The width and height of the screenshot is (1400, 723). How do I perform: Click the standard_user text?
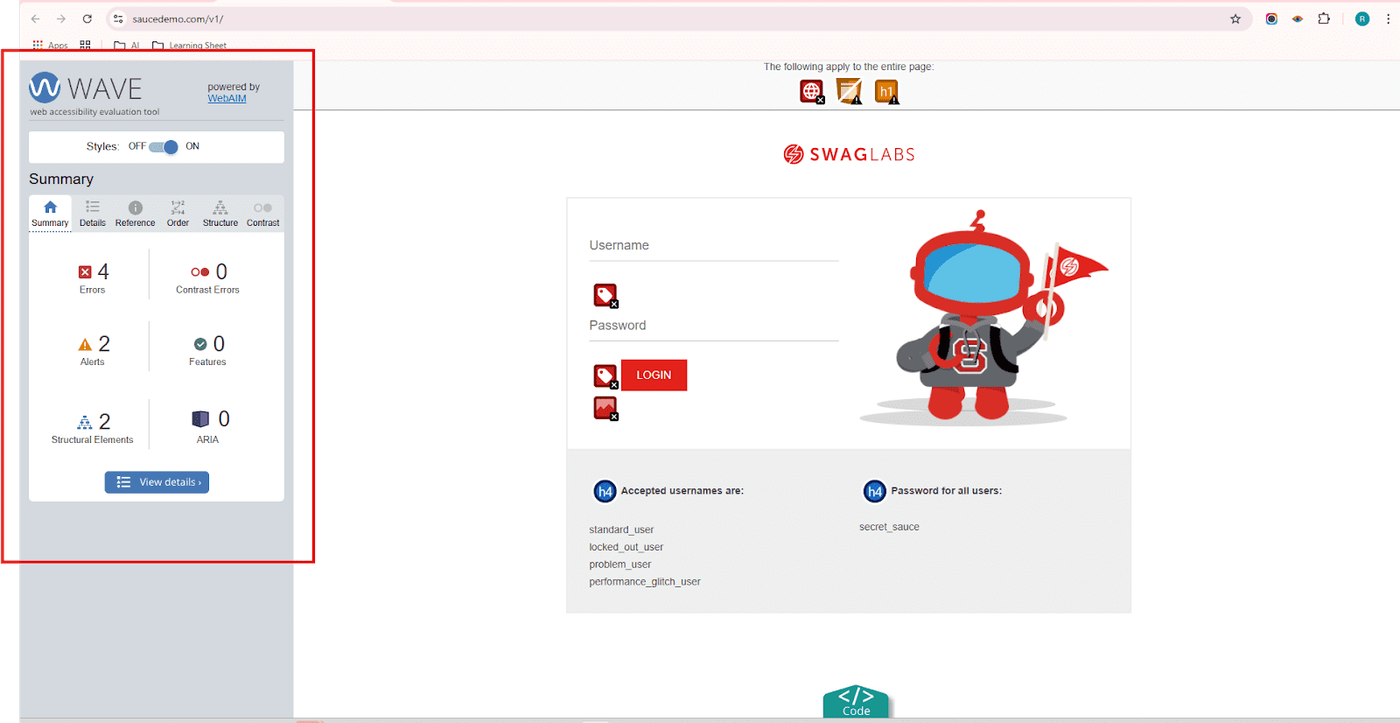[x=621, y=530]
